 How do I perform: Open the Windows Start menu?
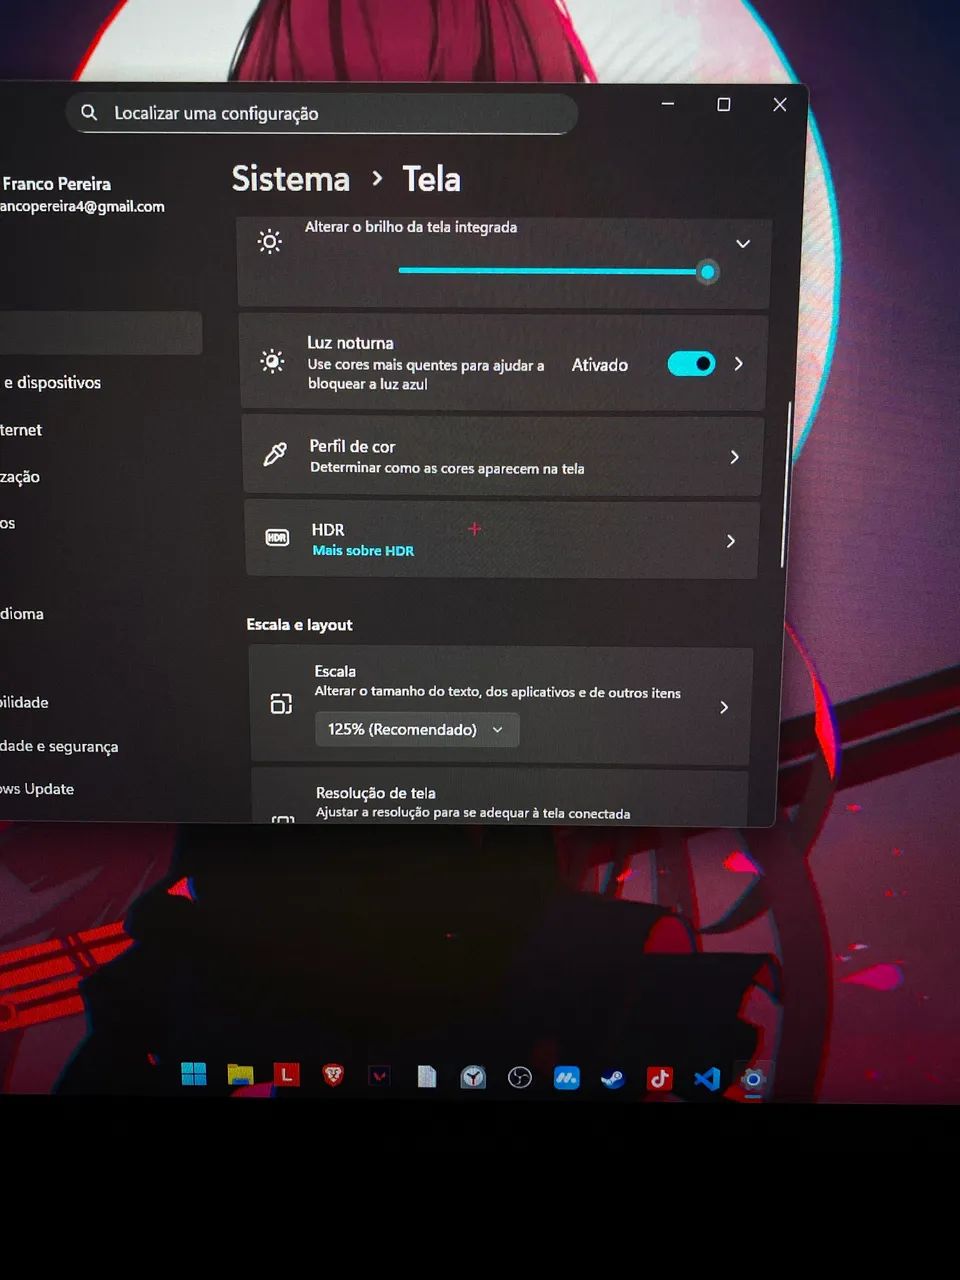[x=194, y=1074]
